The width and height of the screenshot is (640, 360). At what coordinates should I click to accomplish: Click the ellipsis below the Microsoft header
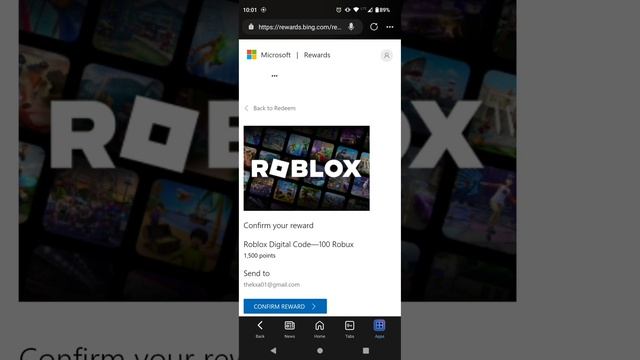(x=274, y=76)
